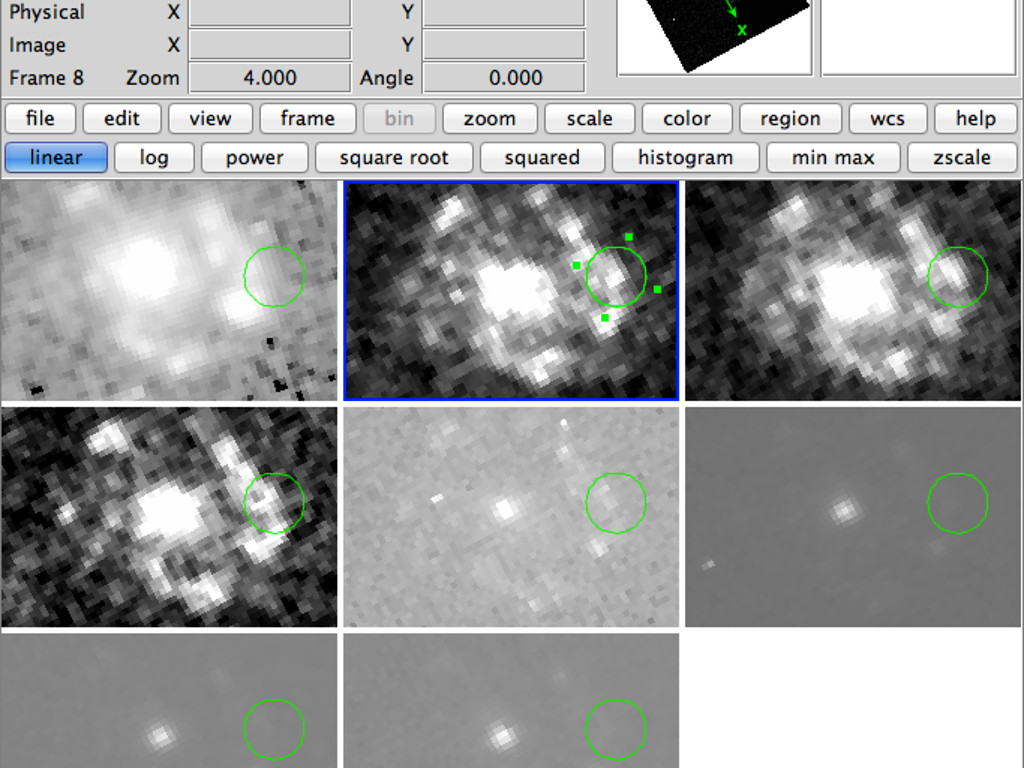Choose linear scaling
The image size is (1024, 768).
click(x=56, y=158)
